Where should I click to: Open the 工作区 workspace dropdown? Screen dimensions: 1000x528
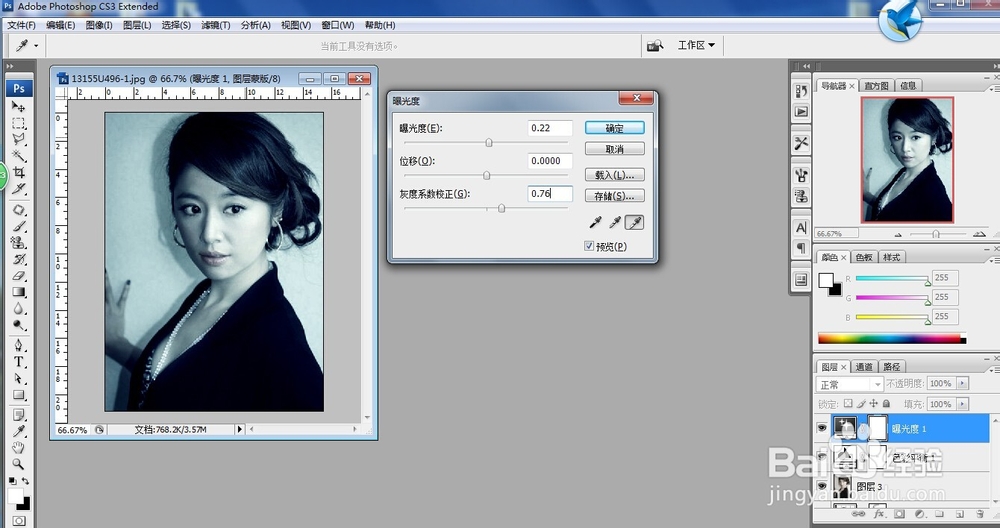click(696, 45)
